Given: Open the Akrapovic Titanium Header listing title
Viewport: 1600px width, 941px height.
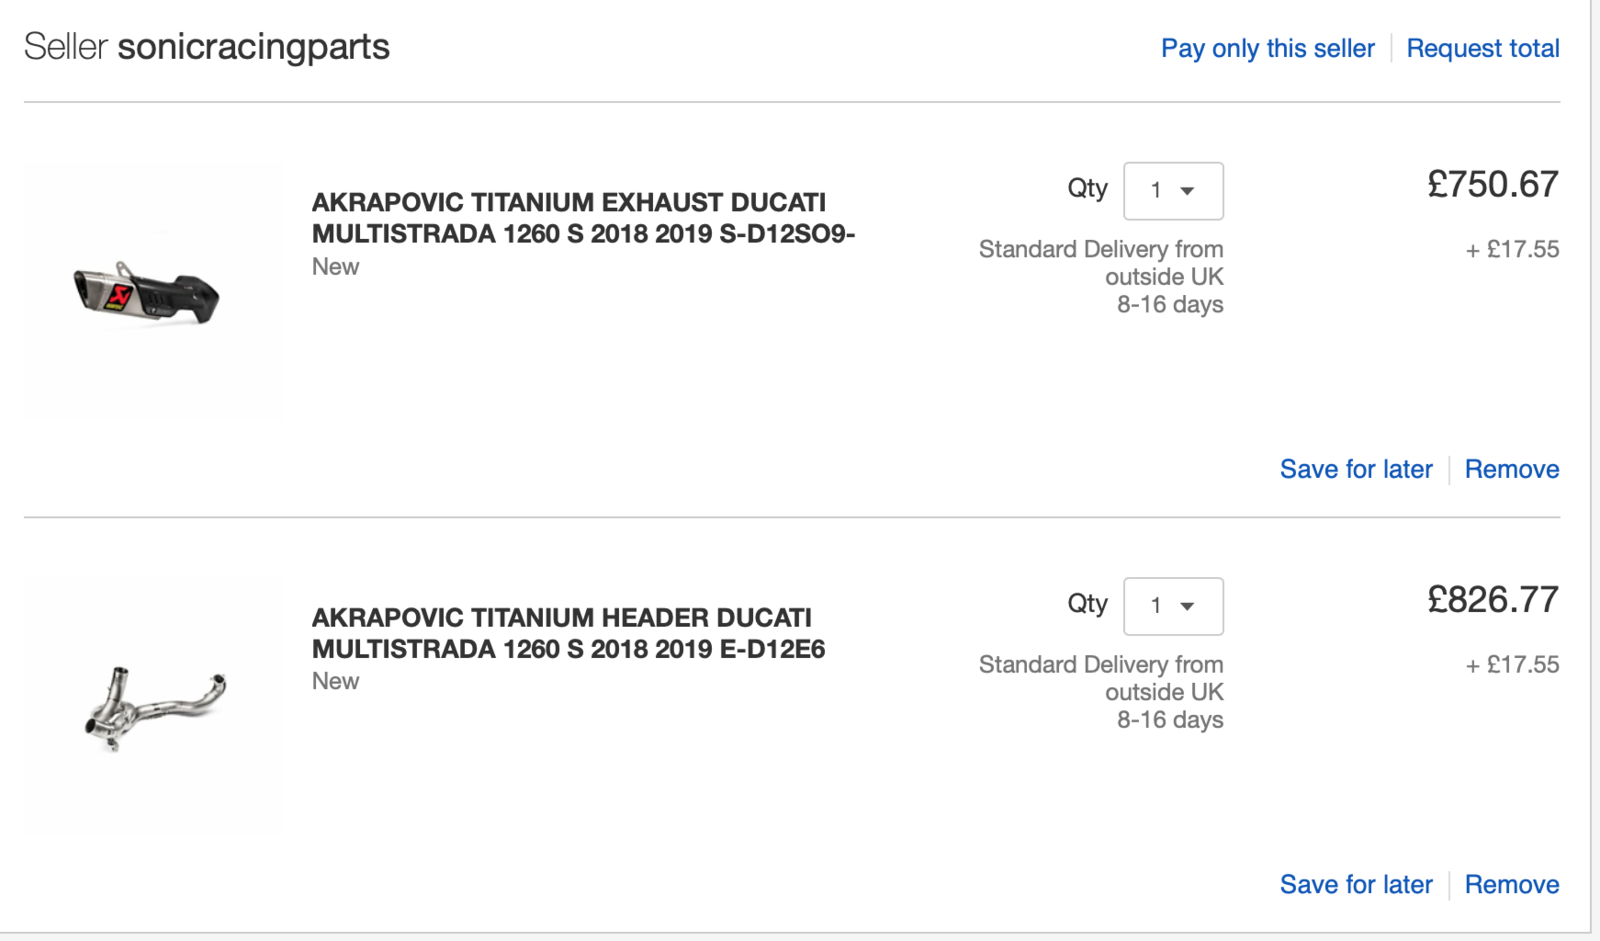Looking at the screenshot, I should (x=568, y=633).
